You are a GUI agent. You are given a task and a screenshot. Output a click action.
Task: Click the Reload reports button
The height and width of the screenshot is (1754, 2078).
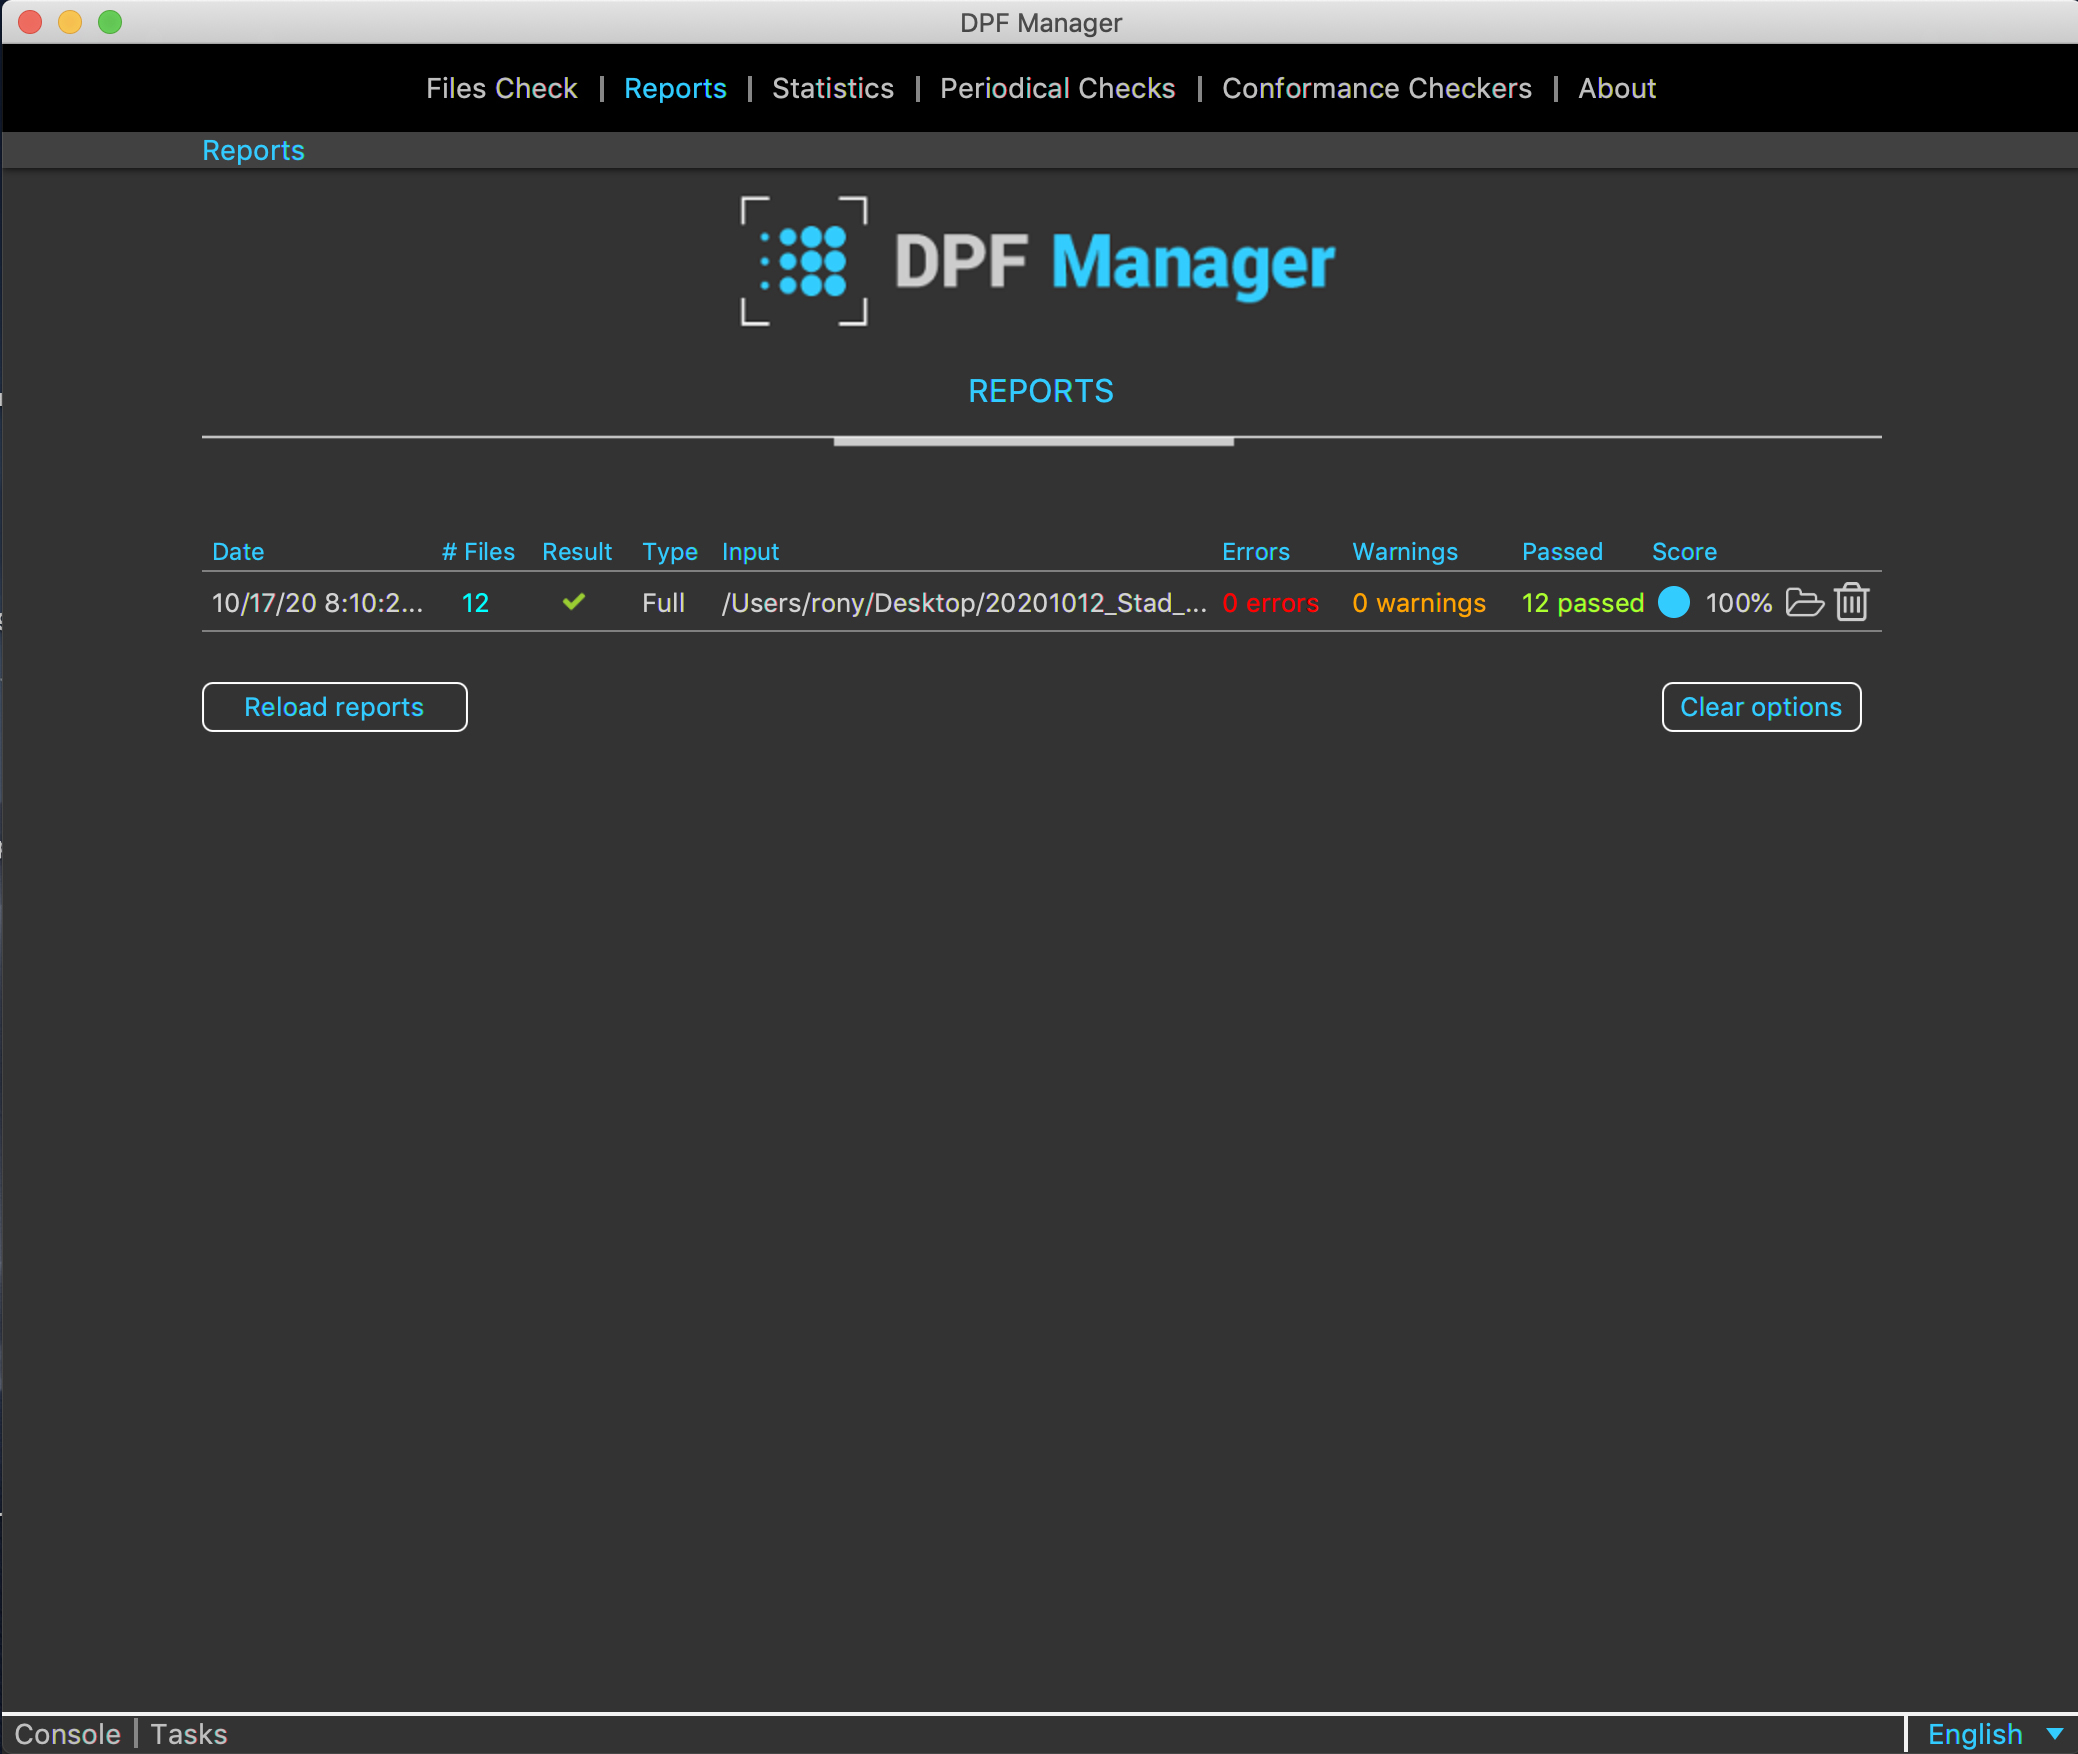tap(334, 707)
